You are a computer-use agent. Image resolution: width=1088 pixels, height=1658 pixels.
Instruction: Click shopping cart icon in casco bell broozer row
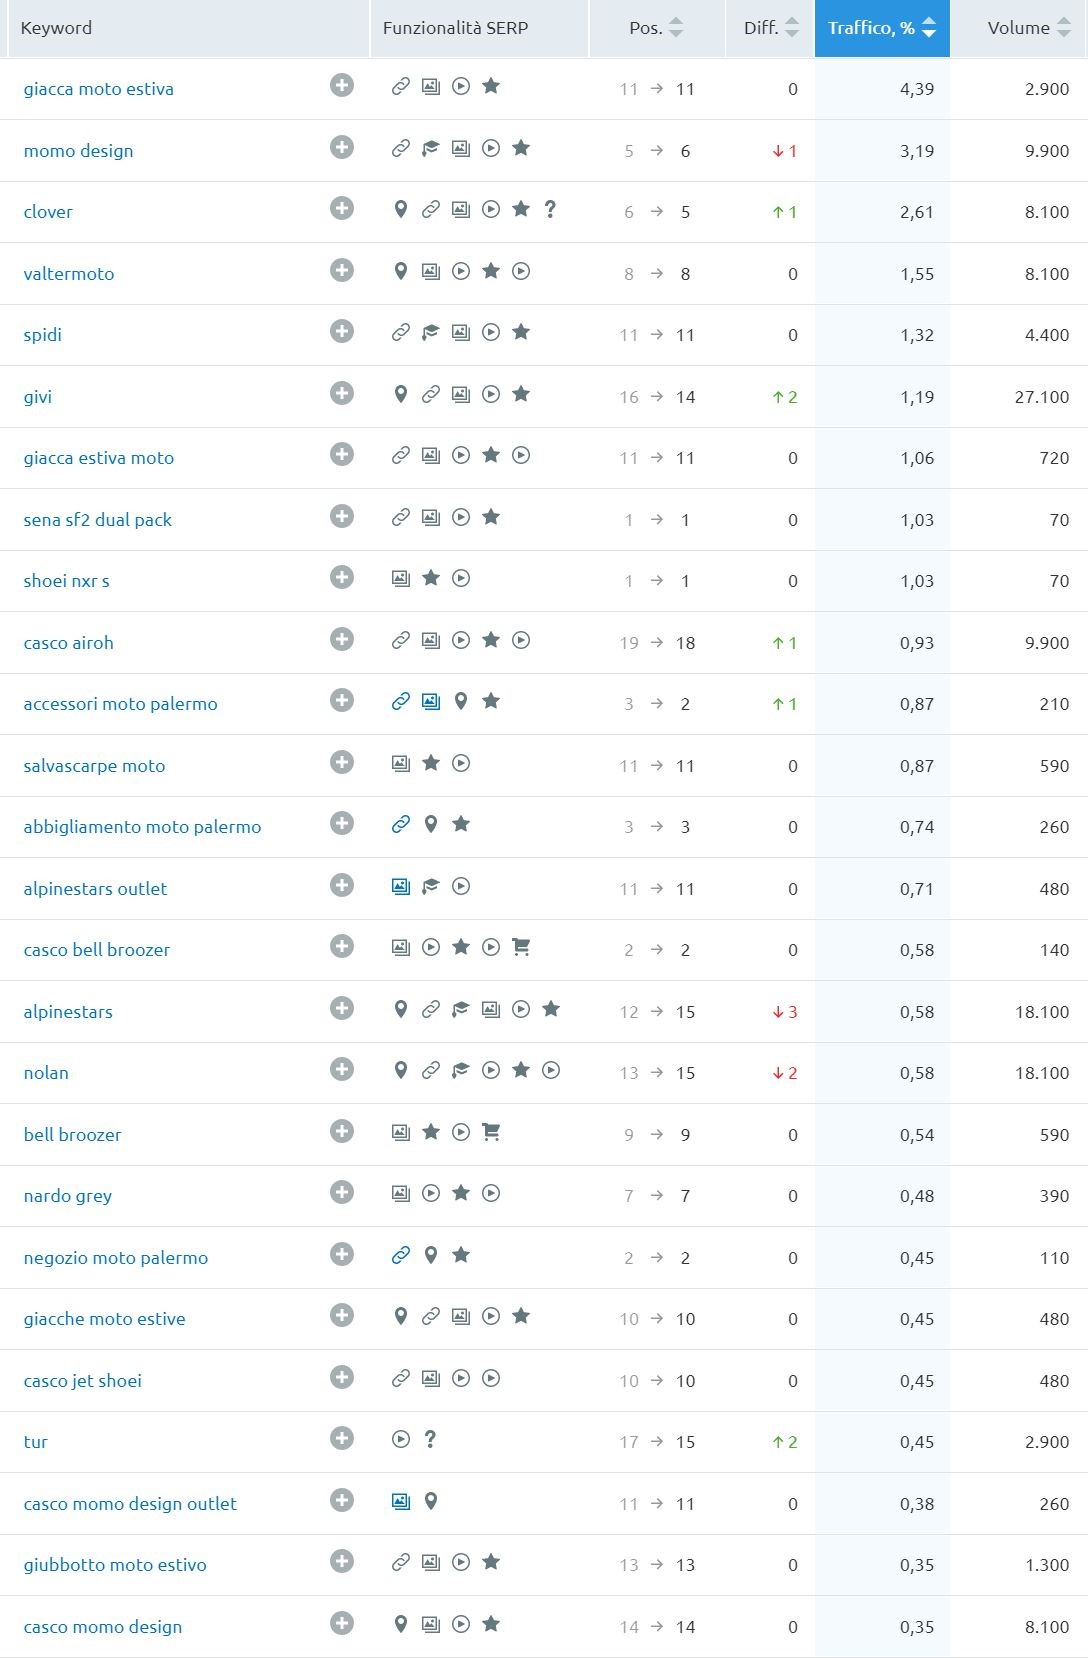521,947
